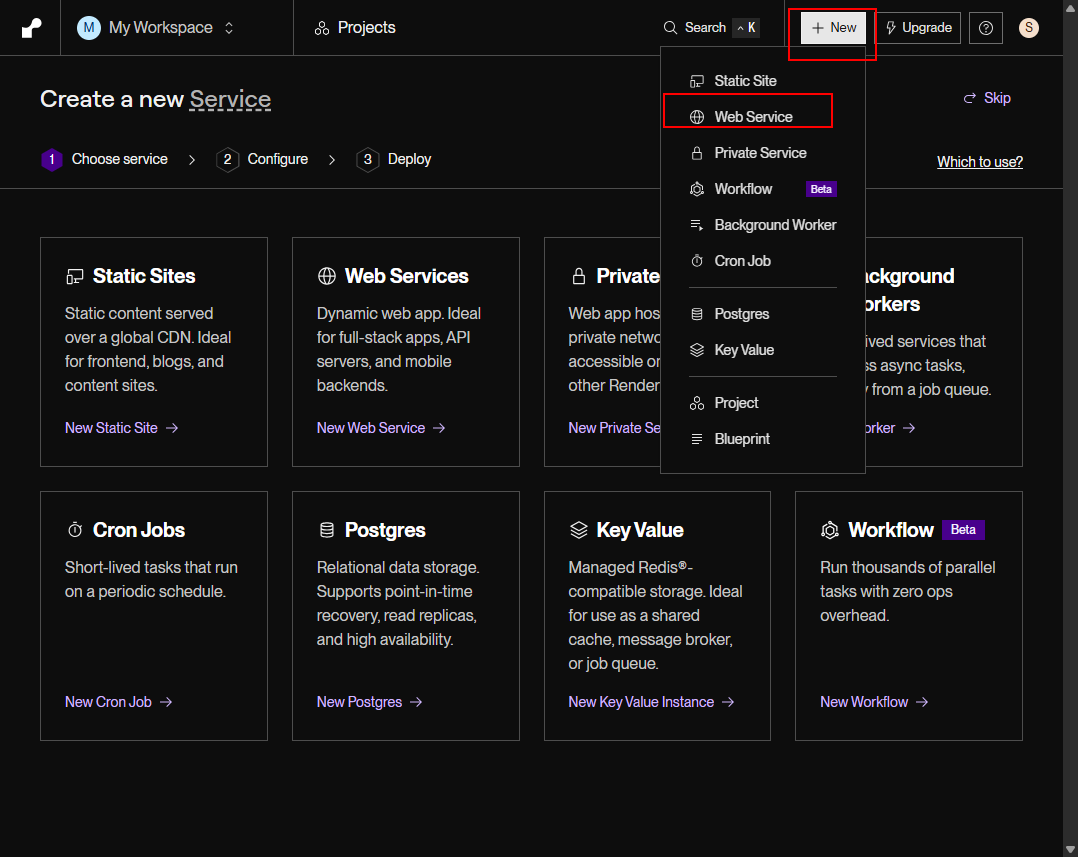Click the Private card lock icon
This screenshot has height=857, width=1078.
pos(579,276)
